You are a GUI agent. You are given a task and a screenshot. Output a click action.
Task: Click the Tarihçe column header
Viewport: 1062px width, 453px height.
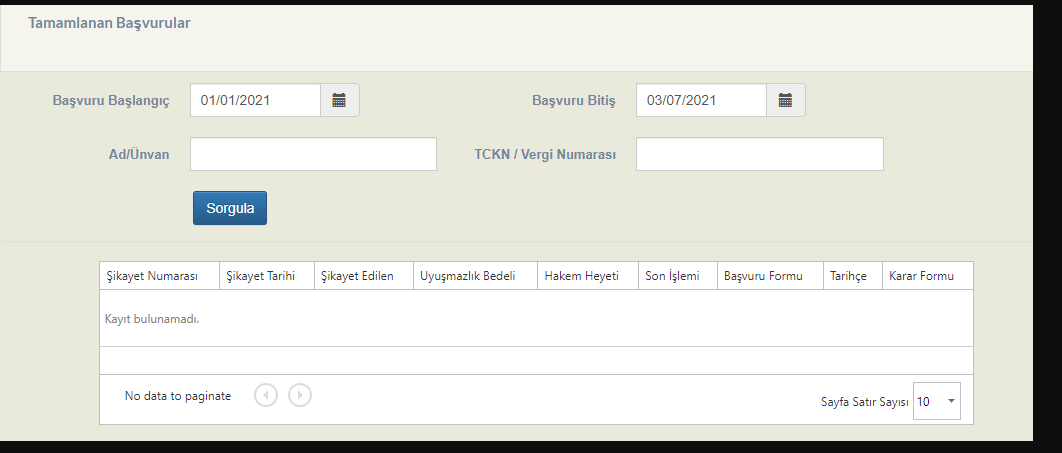853,276
